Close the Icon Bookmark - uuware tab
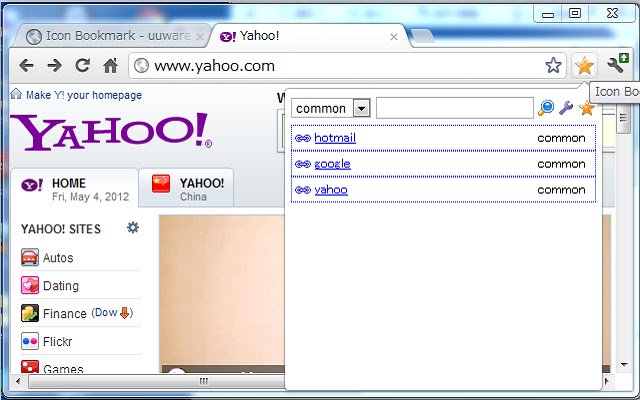The width and height of the screenshot is (640, 400). click(x=200, y=37)
